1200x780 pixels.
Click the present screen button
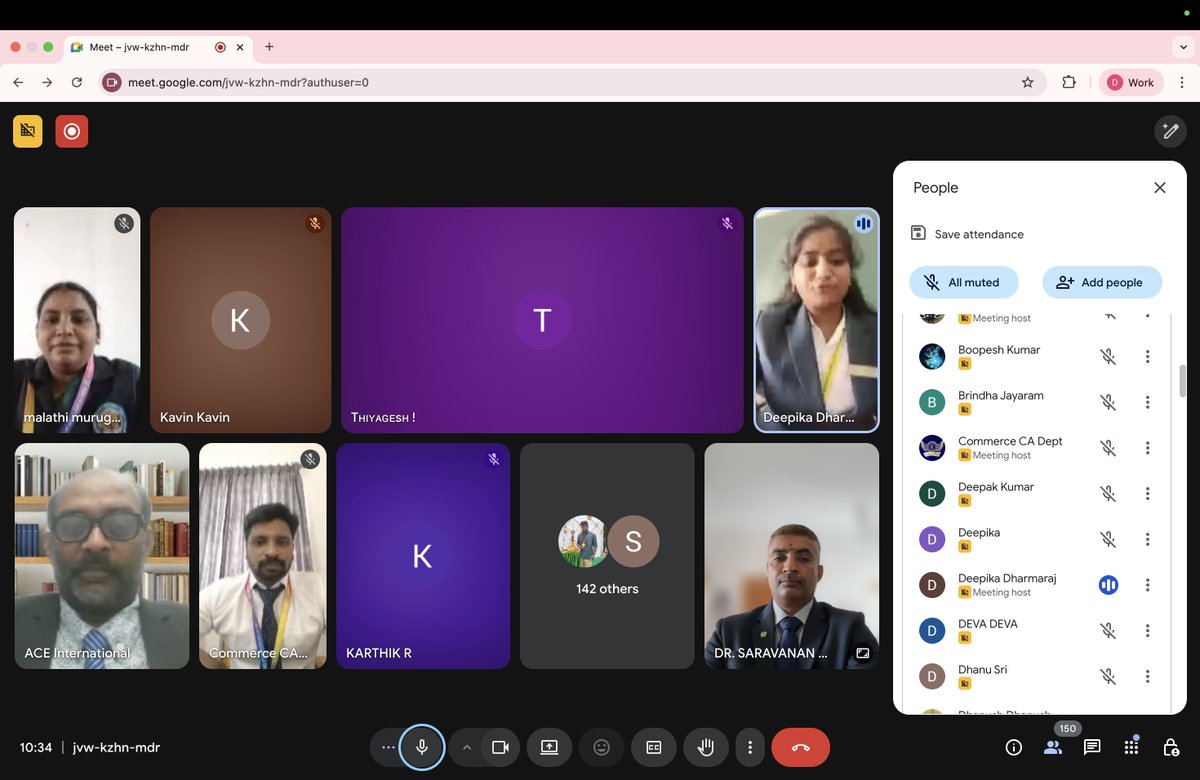pos(549,747)
